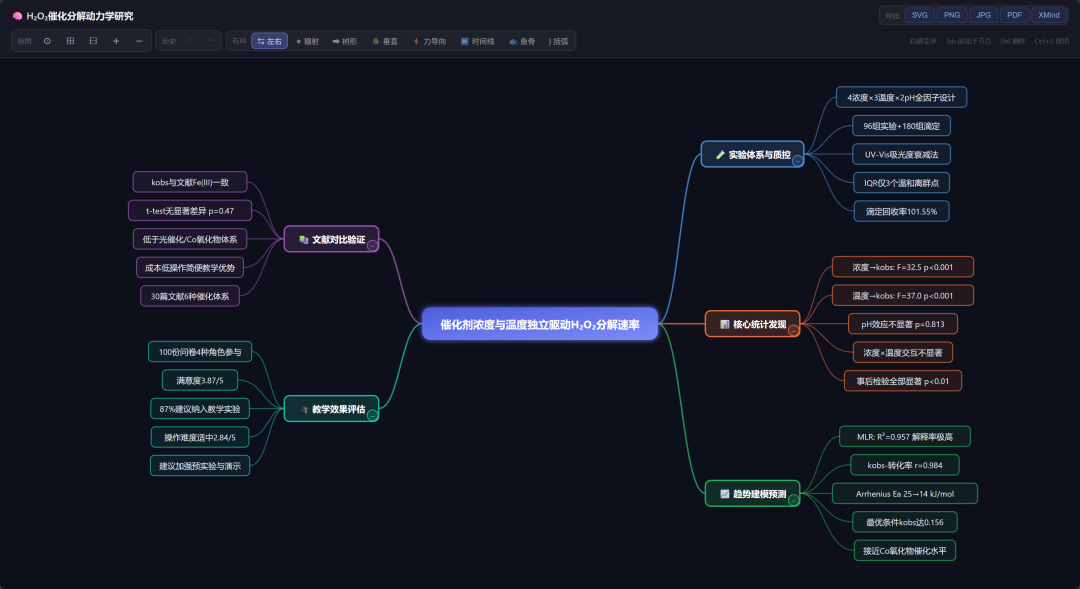
Task: Click the redo arrow in history group
Action: pyautogui.click(x=210, y=41)
